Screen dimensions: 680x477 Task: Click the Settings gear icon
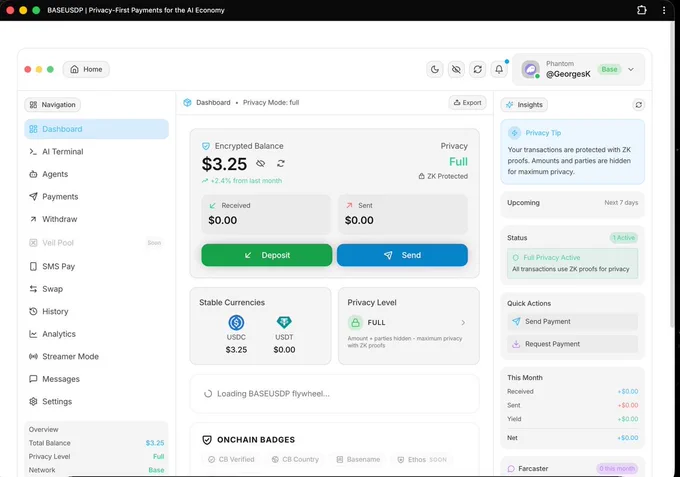tap(33, 402)
